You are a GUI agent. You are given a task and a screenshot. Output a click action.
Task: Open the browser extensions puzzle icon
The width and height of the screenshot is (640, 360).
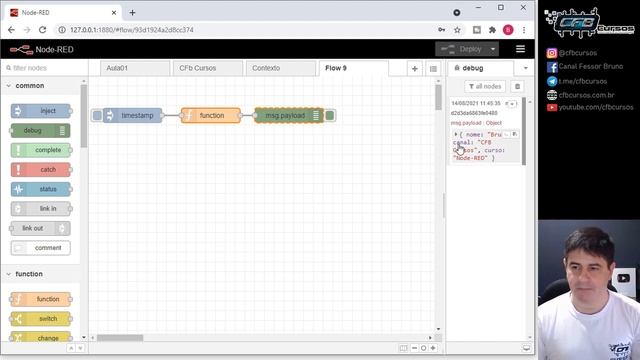[492, 30]
